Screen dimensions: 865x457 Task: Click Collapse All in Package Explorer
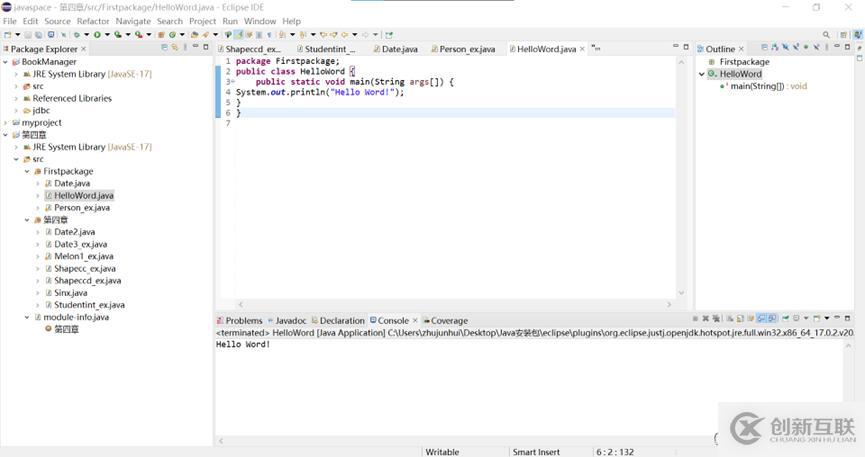click(164, 48)
